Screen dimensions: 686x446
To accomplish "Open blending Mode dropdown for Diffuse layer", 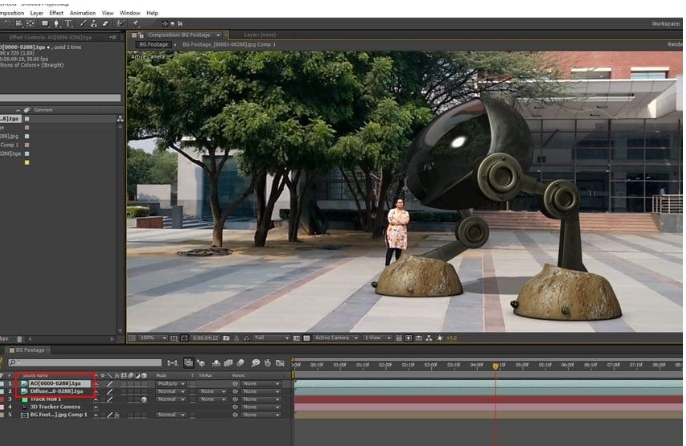I will pyautogui.click(x=171, y=391).
